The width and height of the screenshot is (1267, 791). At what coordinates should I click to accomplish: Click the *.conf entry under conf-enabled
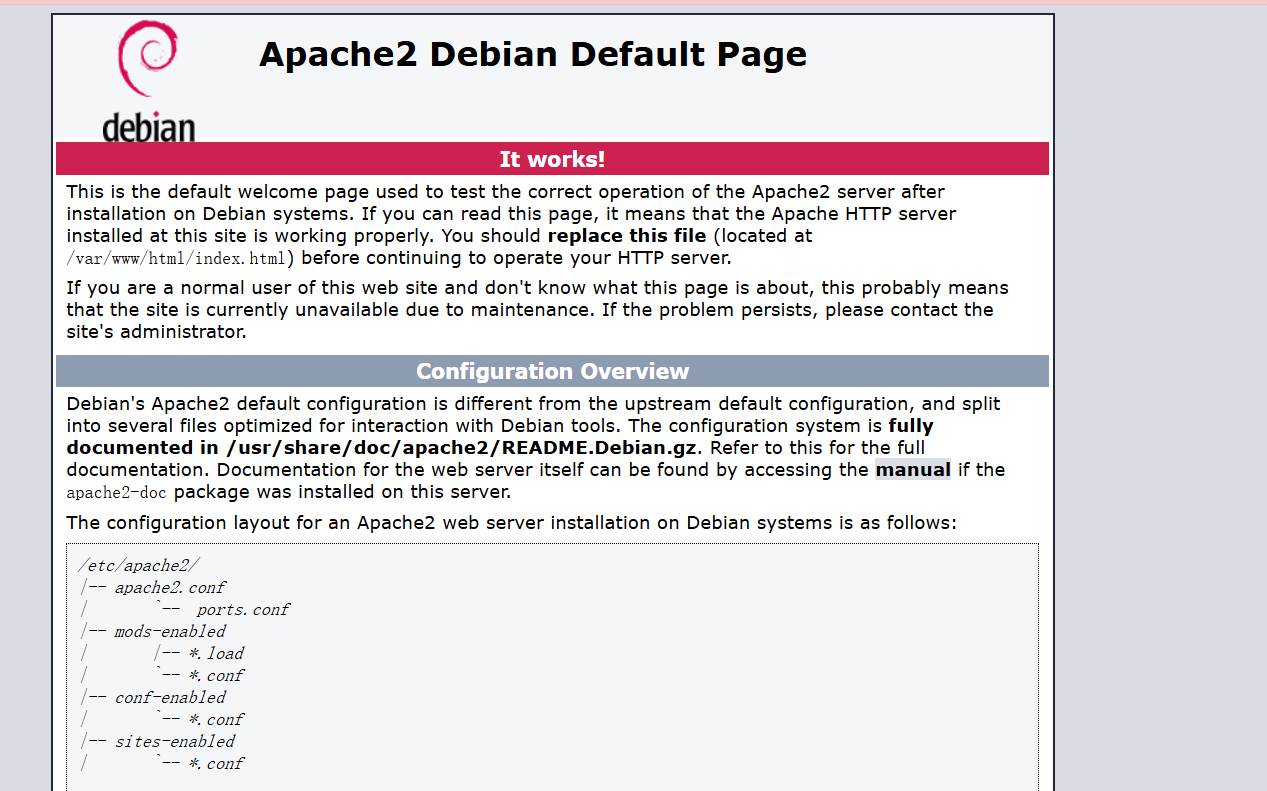216,720
